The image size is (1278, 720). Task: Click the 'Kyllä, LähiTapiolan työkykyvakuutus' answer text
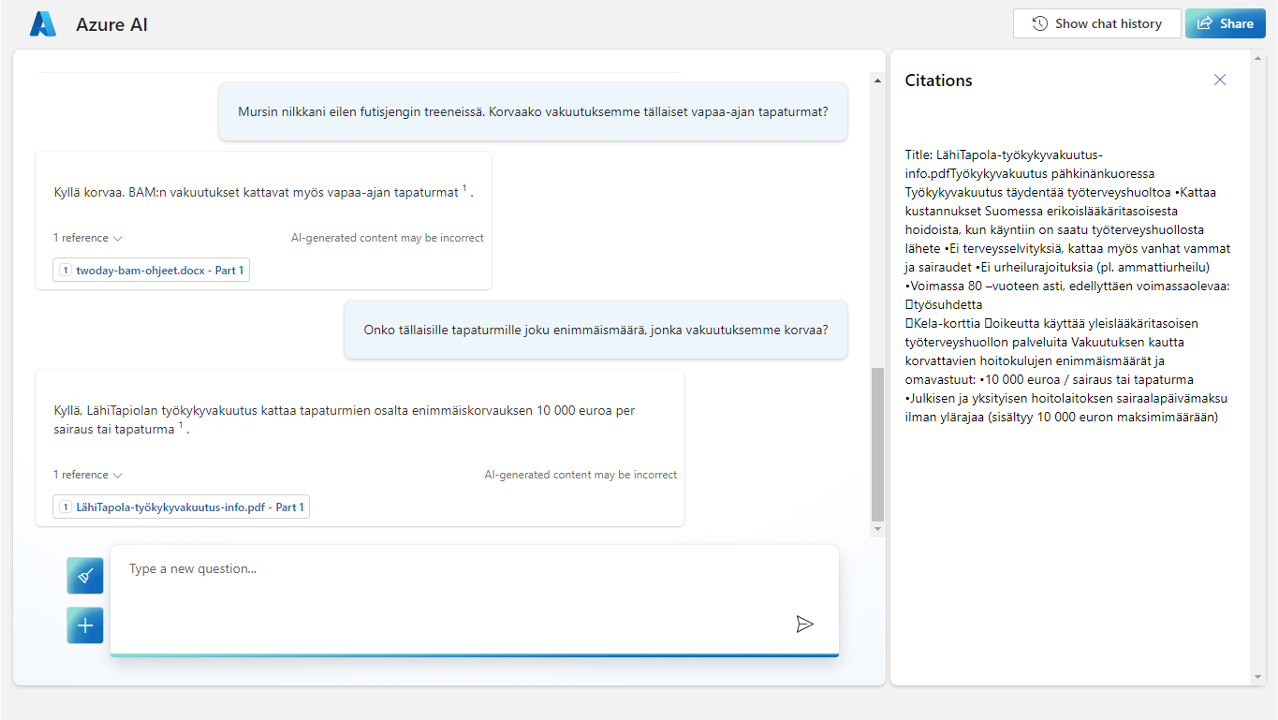pyautogui.click(x=344, y=419)
